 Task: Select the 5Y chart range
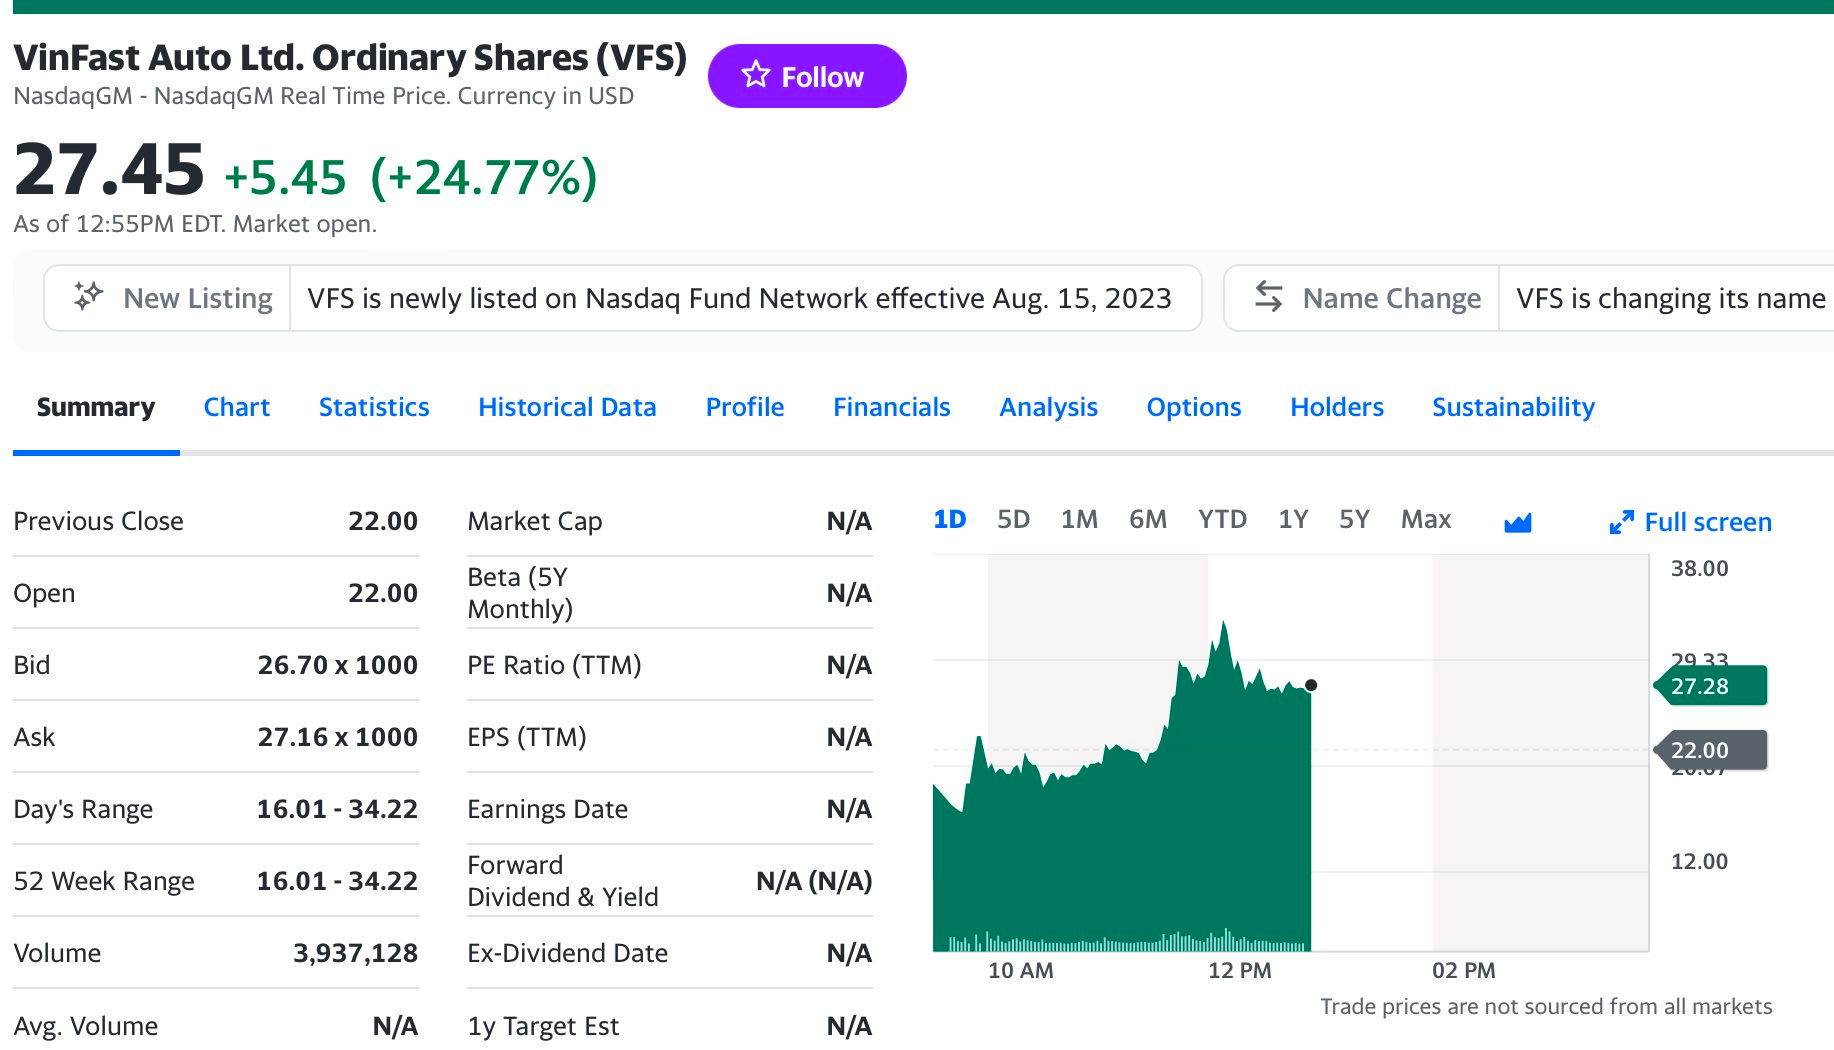1354,519
